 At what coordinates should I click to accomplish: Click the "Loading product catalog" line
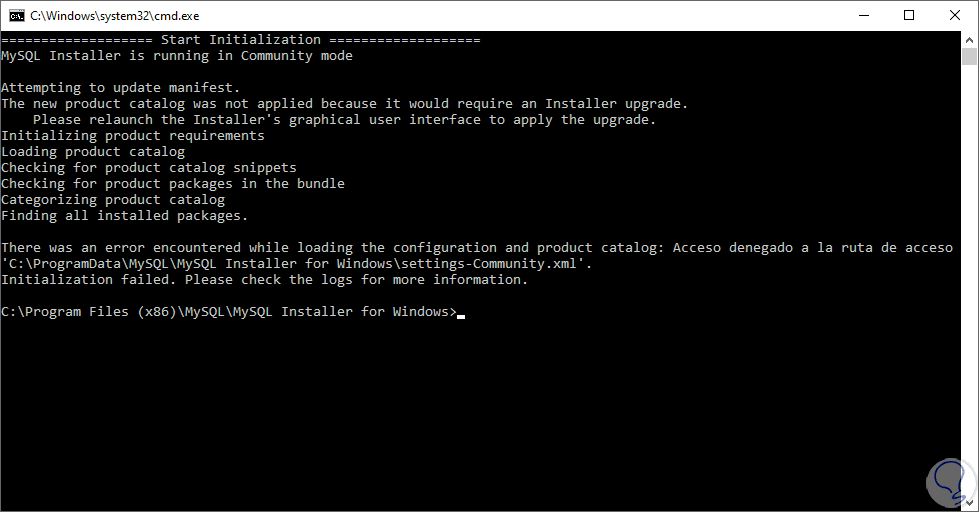[x=92, y=152]
